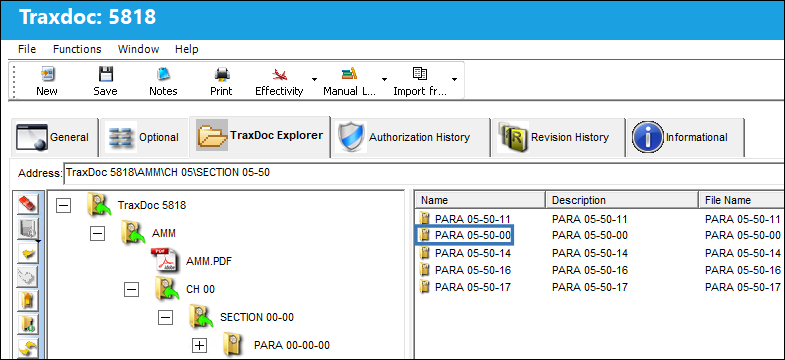The height and width of the screenshot is (360, 785).
Task: Click the folder icon beside SECTION 00-00
Action: (201, 316)
